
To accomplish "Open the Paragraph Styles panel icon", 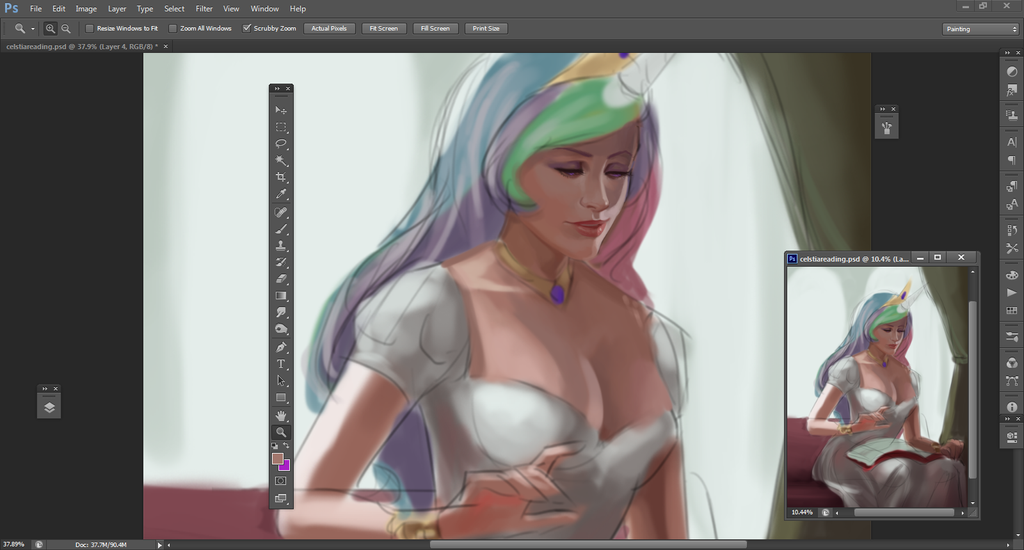I will (1012, 187).
